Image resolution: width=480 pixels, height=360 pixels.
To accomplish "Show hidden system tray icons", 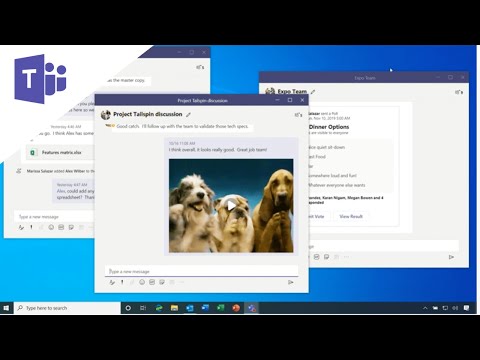I will pos(425,308).
